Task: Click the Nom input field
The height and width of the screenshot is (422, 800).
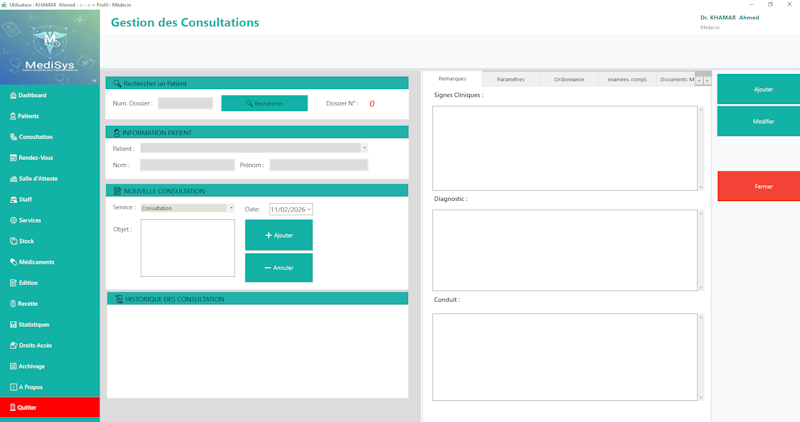Action: coord(187,165)
